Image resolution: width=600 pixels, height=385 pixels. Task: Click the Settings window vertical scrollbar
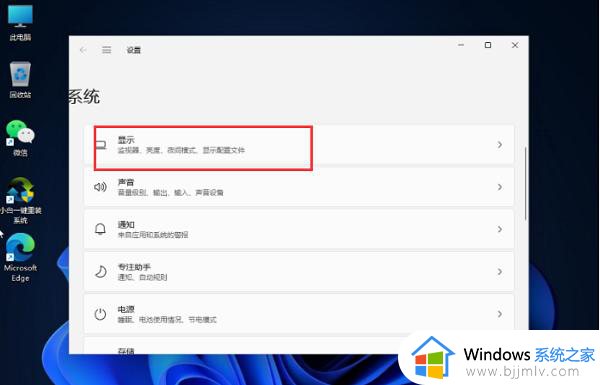[525, 184]
